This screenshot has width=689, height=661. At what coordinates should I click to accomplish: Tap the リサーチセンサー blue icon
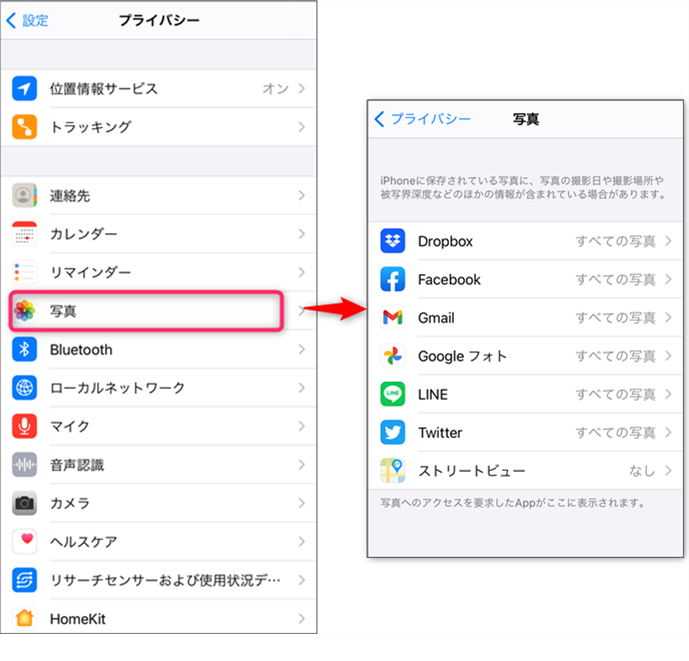tap(24, 580)
